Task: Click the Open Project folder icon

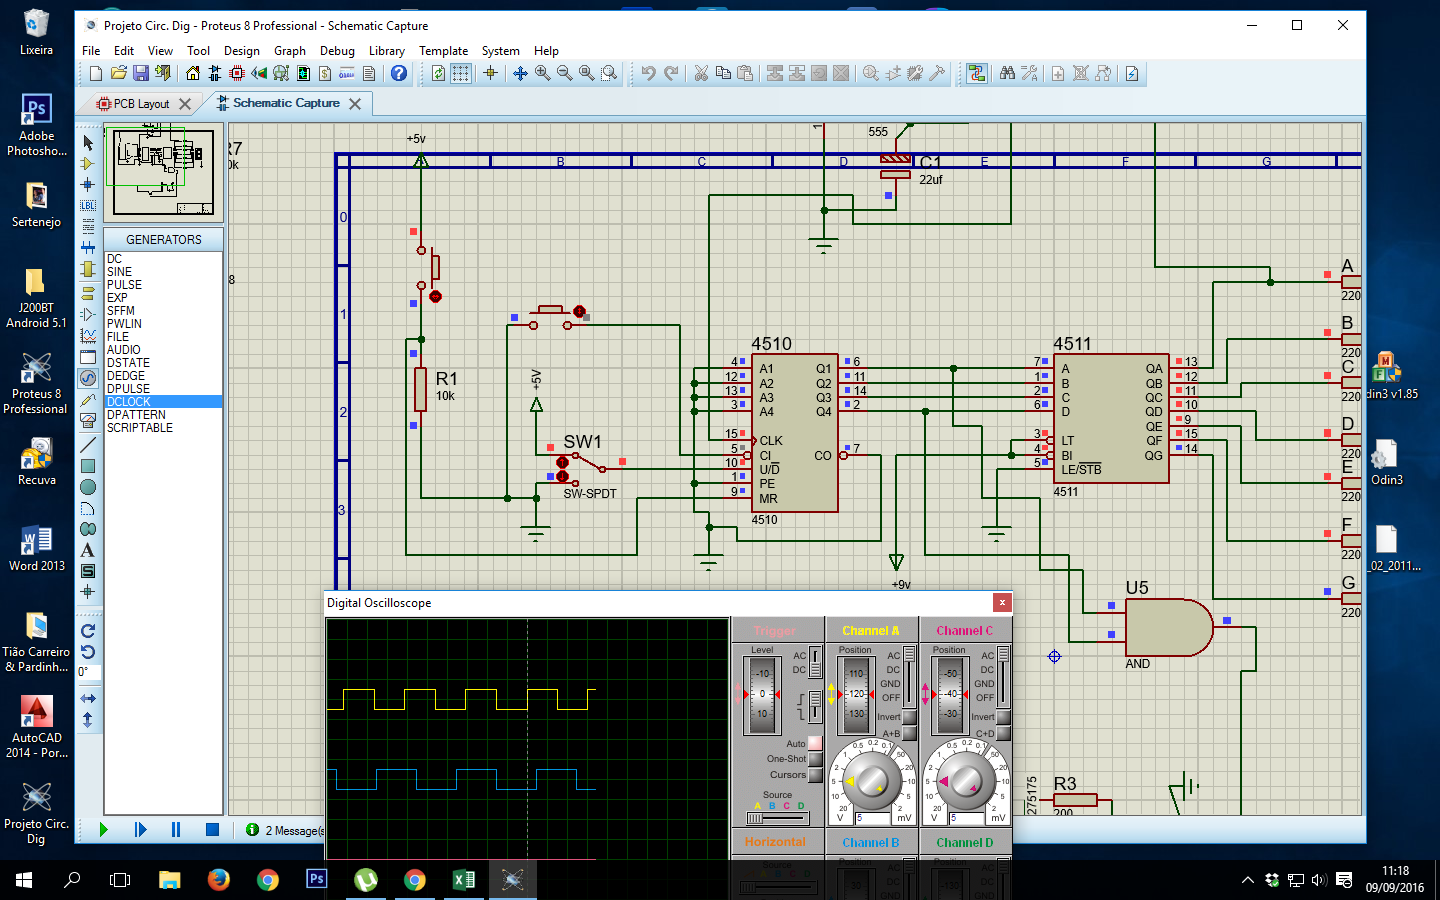Action: coord(118,73)
